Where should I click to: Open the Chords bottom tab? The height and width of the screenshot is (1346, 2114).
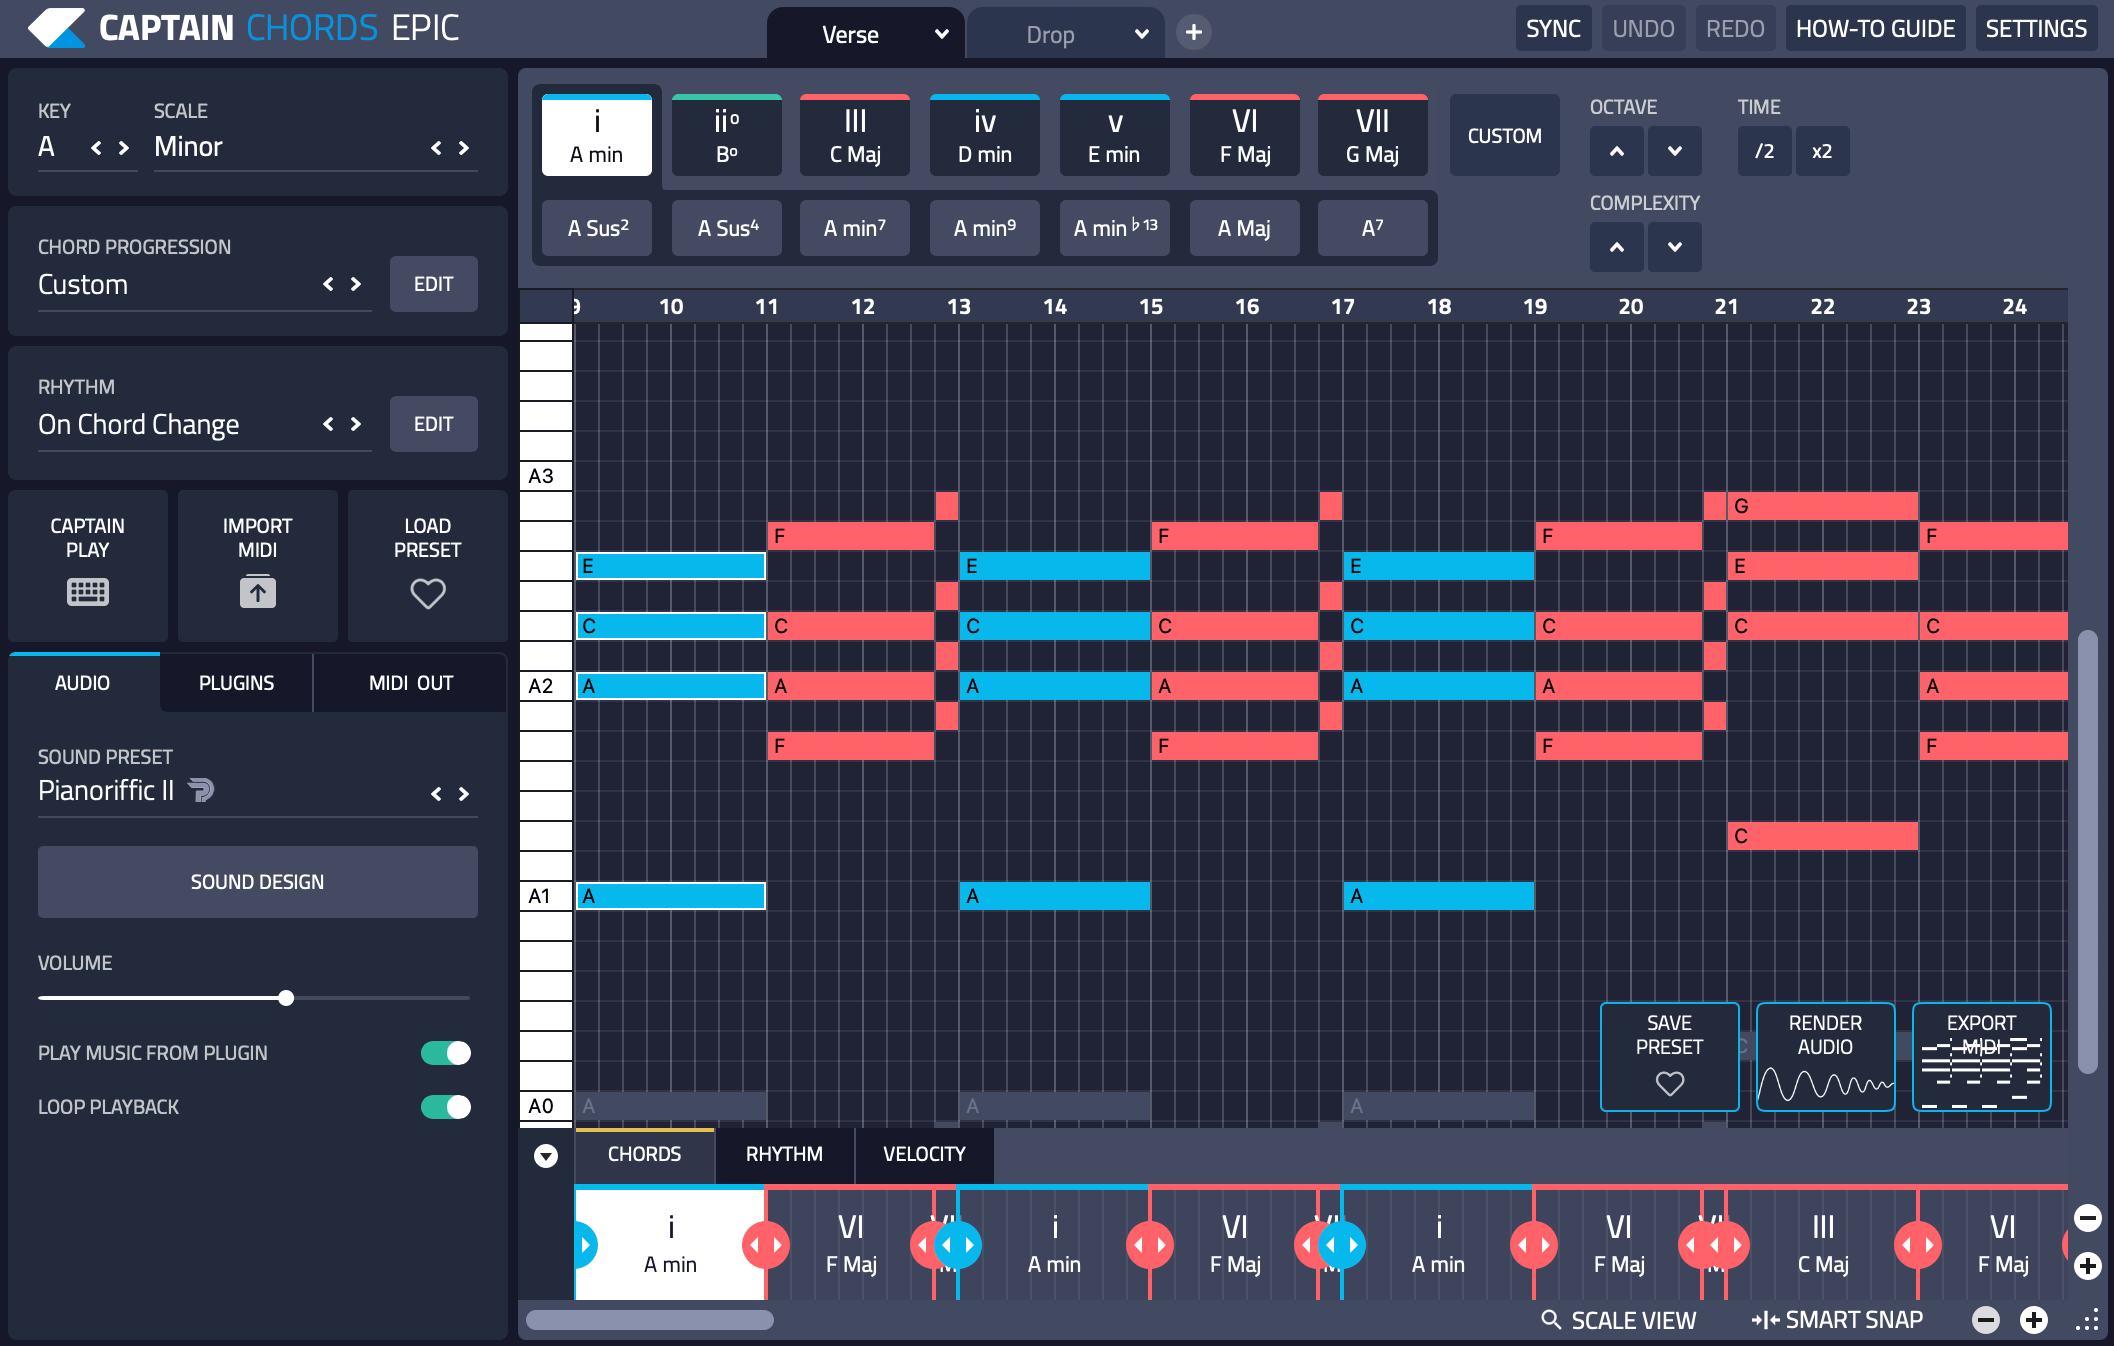(645, 1154)
